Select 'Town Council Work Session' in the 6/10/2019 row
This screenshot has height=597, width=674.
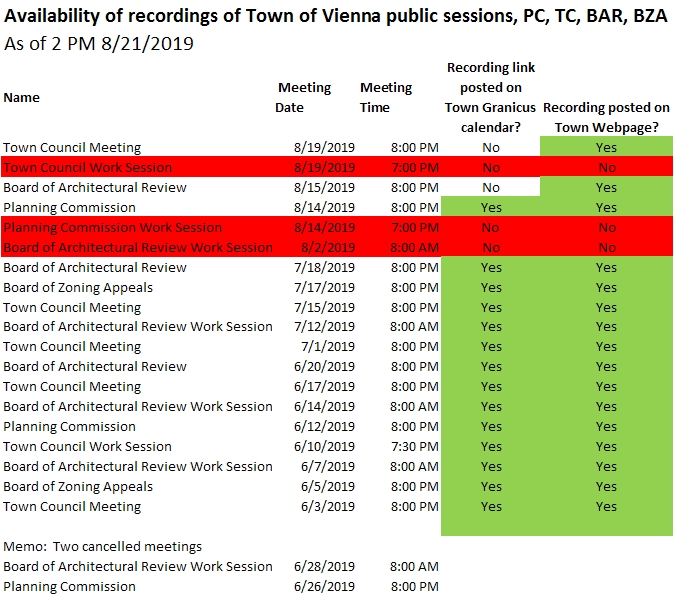[88, 447]
